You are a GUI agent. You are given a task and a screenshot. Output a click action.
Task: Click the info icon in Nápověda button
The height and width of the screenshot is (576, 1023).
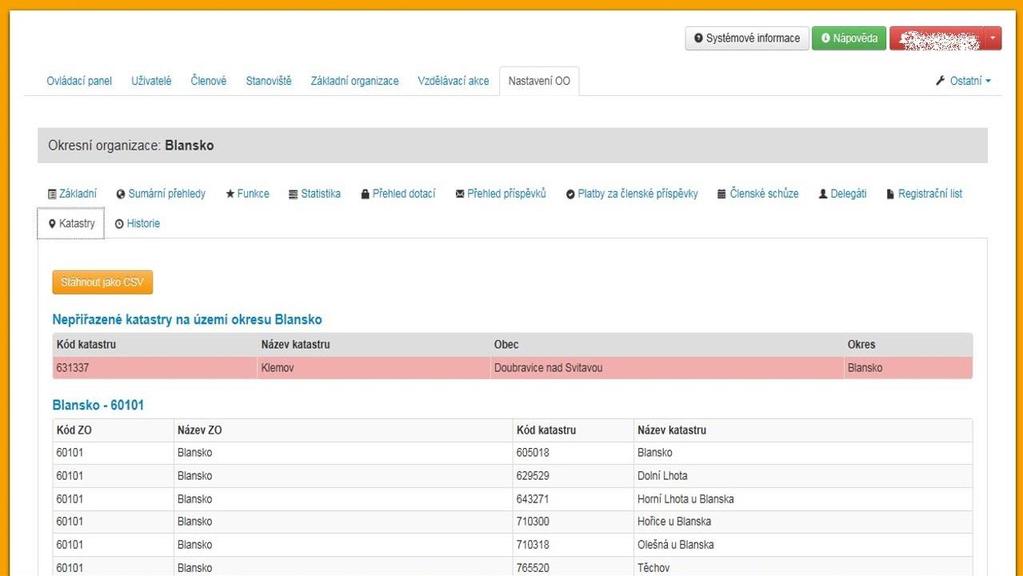click(826, 38)
